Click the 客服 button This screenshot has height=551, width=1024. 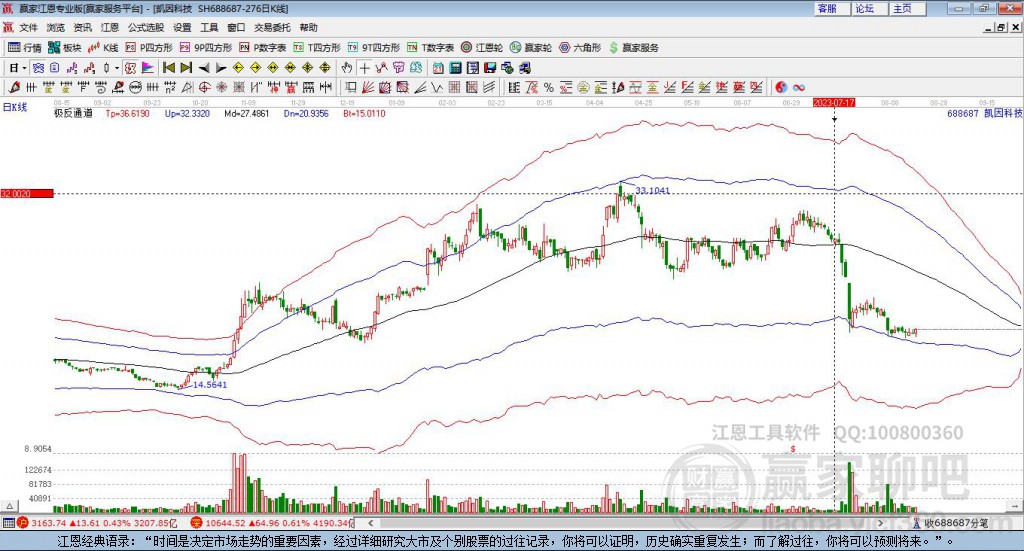[831, 8]
